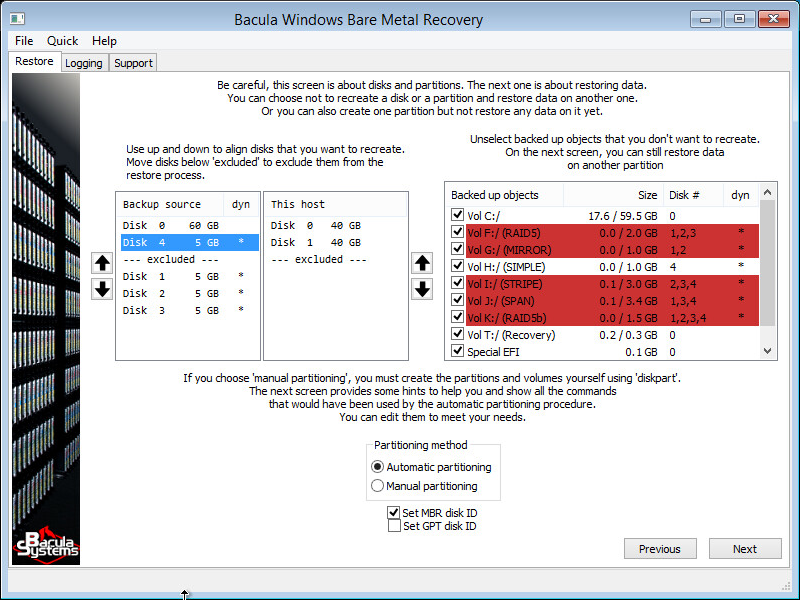Click size value 17.6 / 59.5 GB
The width and height of the screenshot is (800, 600).
pyautogui.click(x=622, y=216)
